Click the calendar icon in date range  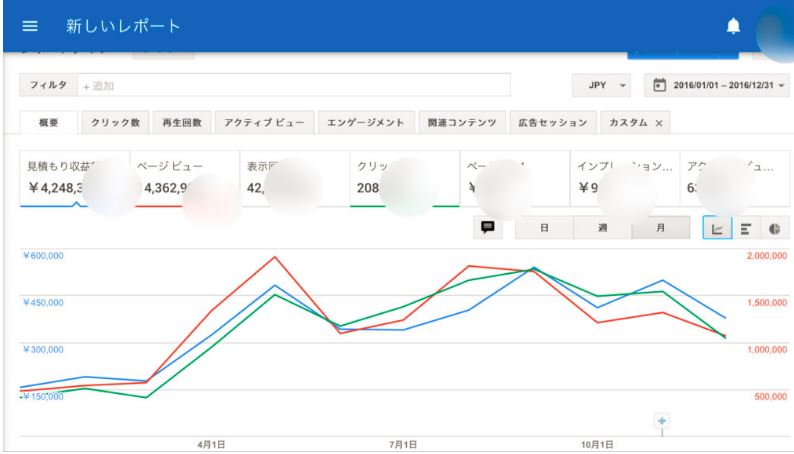(659, 85)
